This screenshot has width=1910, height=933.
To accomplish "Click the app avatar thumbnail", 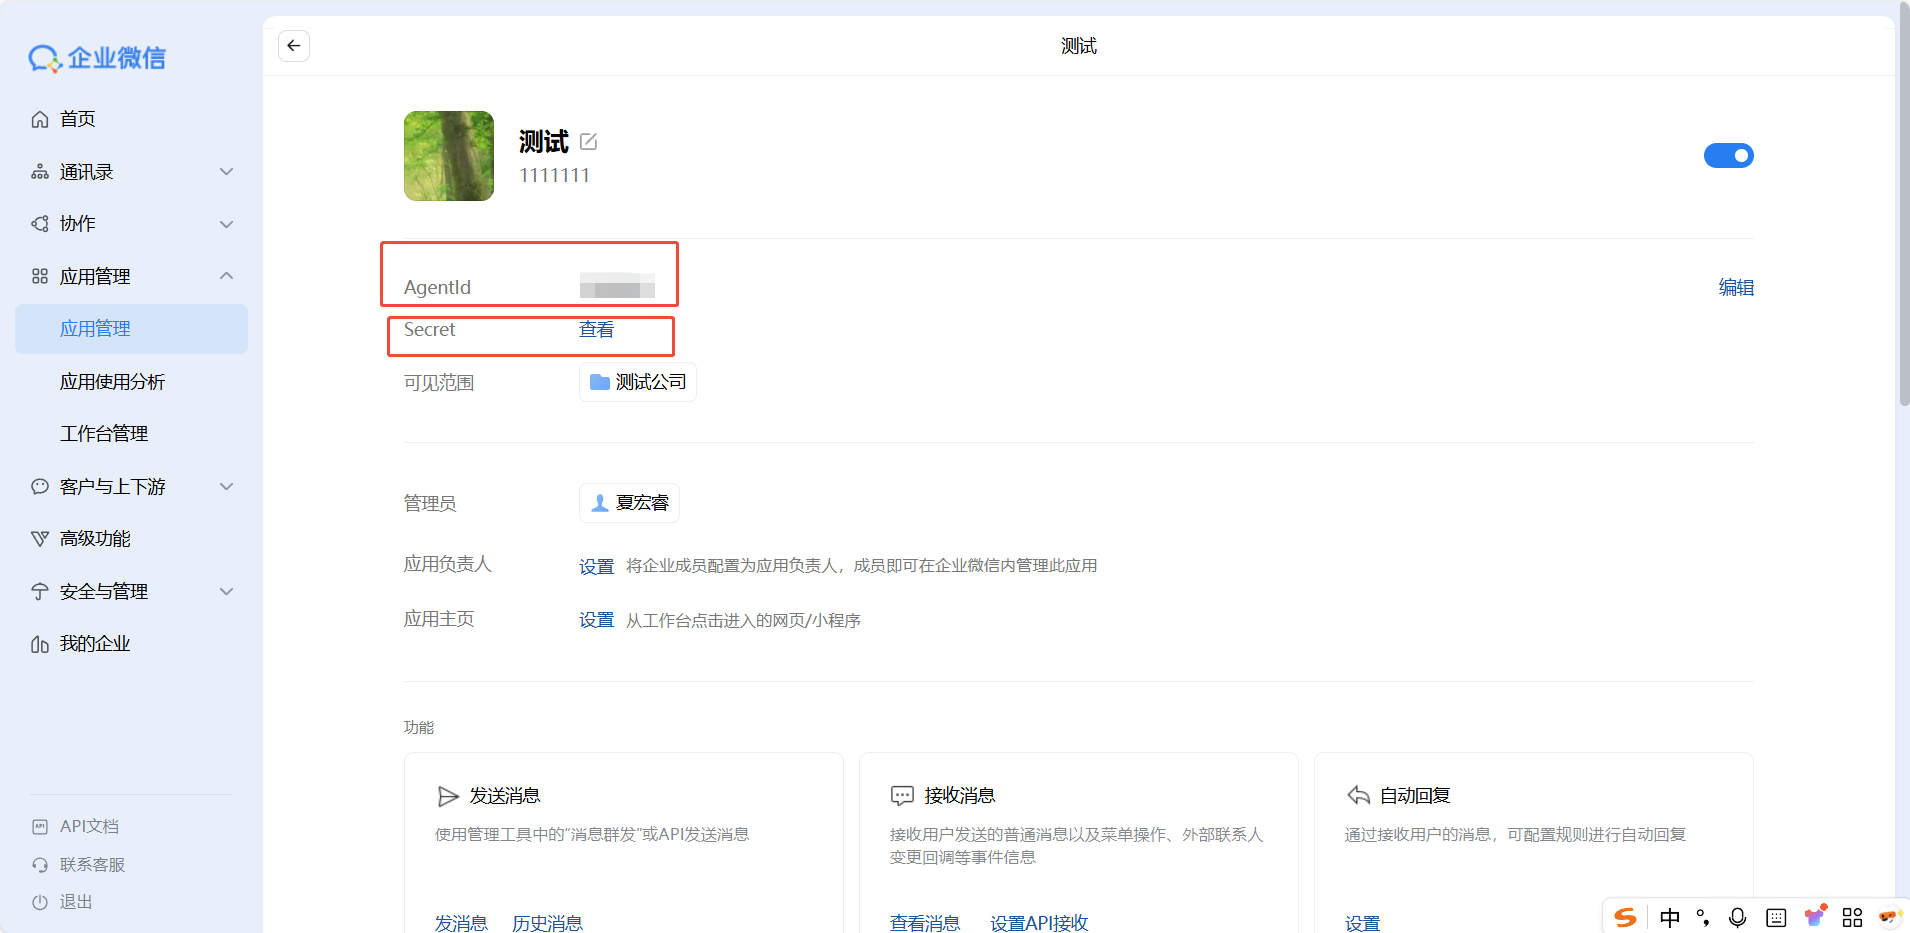I will click(x=449, y=156).
